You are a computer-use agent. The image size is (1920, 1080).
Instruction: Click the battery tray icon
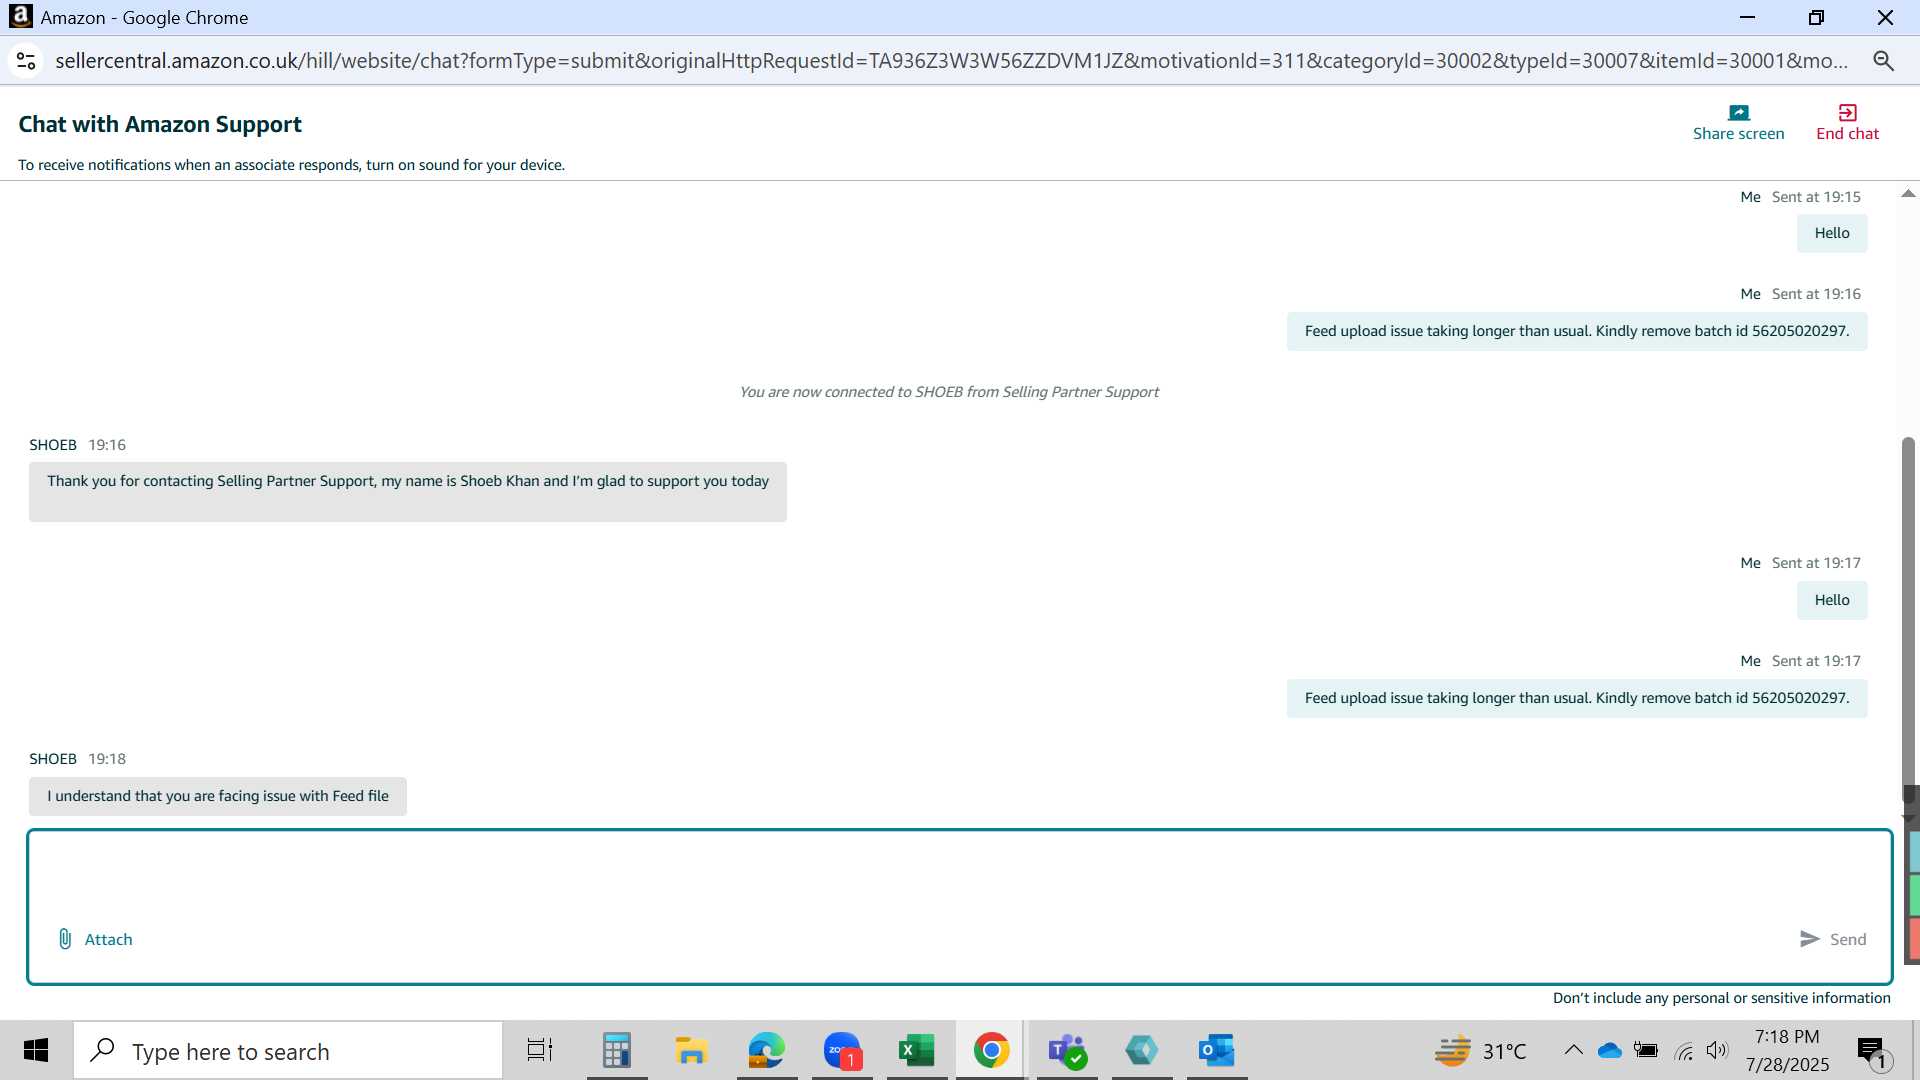(1646, 1051)
